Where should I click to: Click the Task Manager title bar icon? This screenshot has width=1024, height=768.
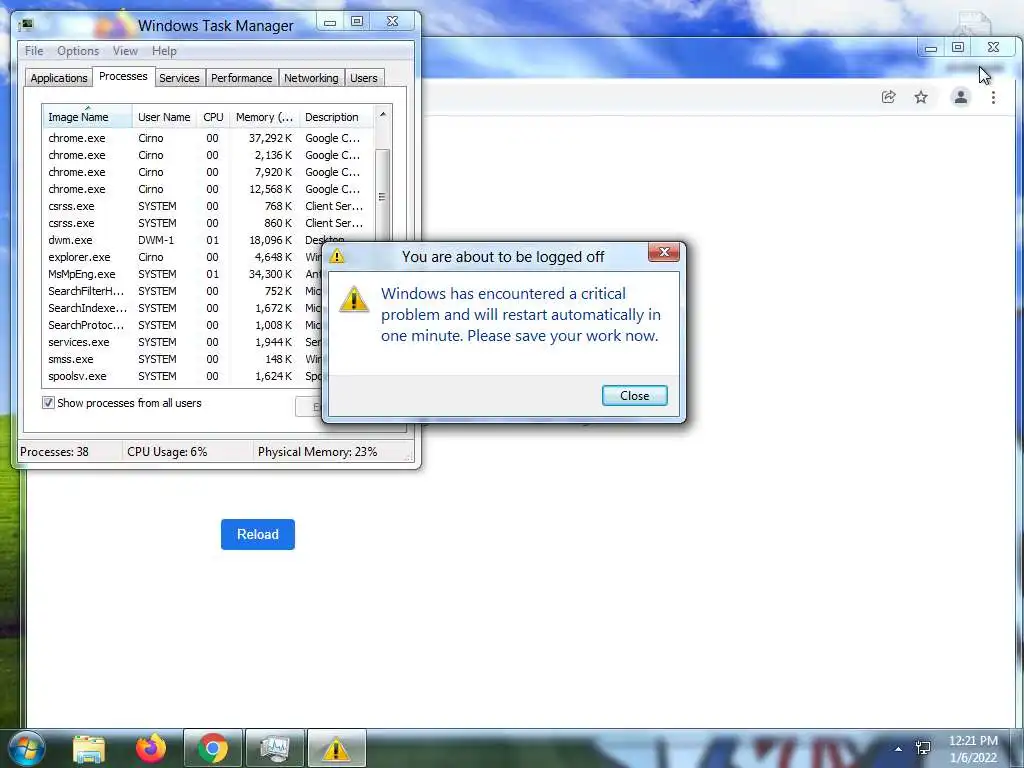tap(26, 25)
